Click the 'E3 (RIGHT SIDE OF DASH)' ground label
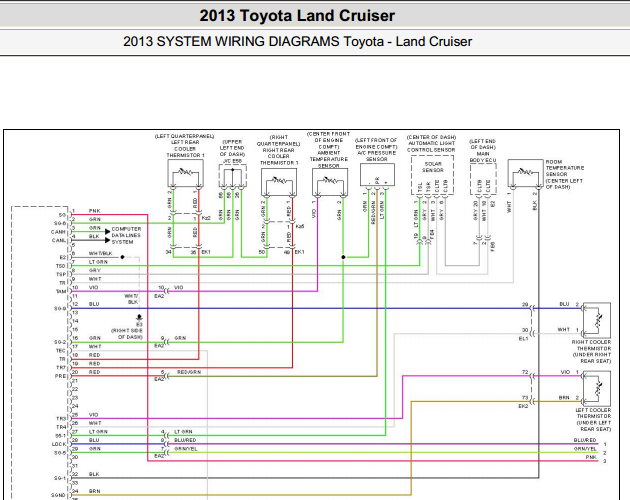The width and height of the screenshot is (630, 500). pos(127,331)
